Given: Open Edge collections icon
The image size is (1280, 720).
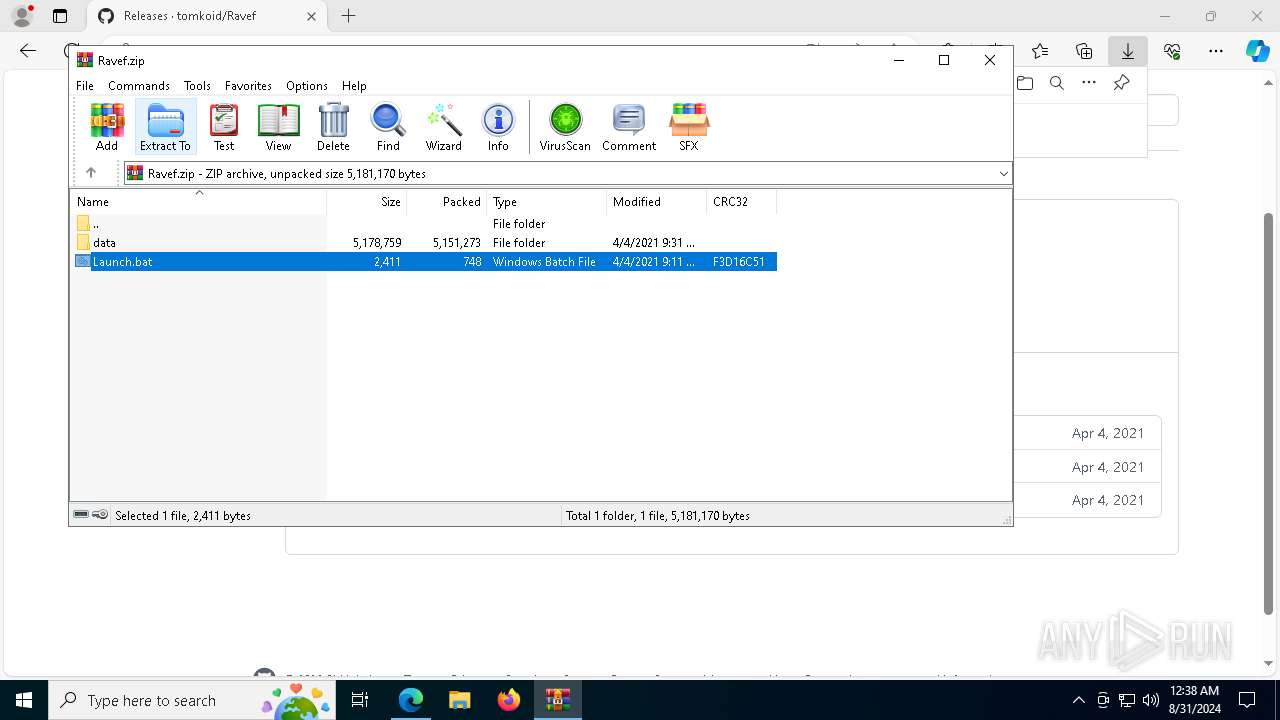Looking at the screenshot, I should pos(1084,51).
